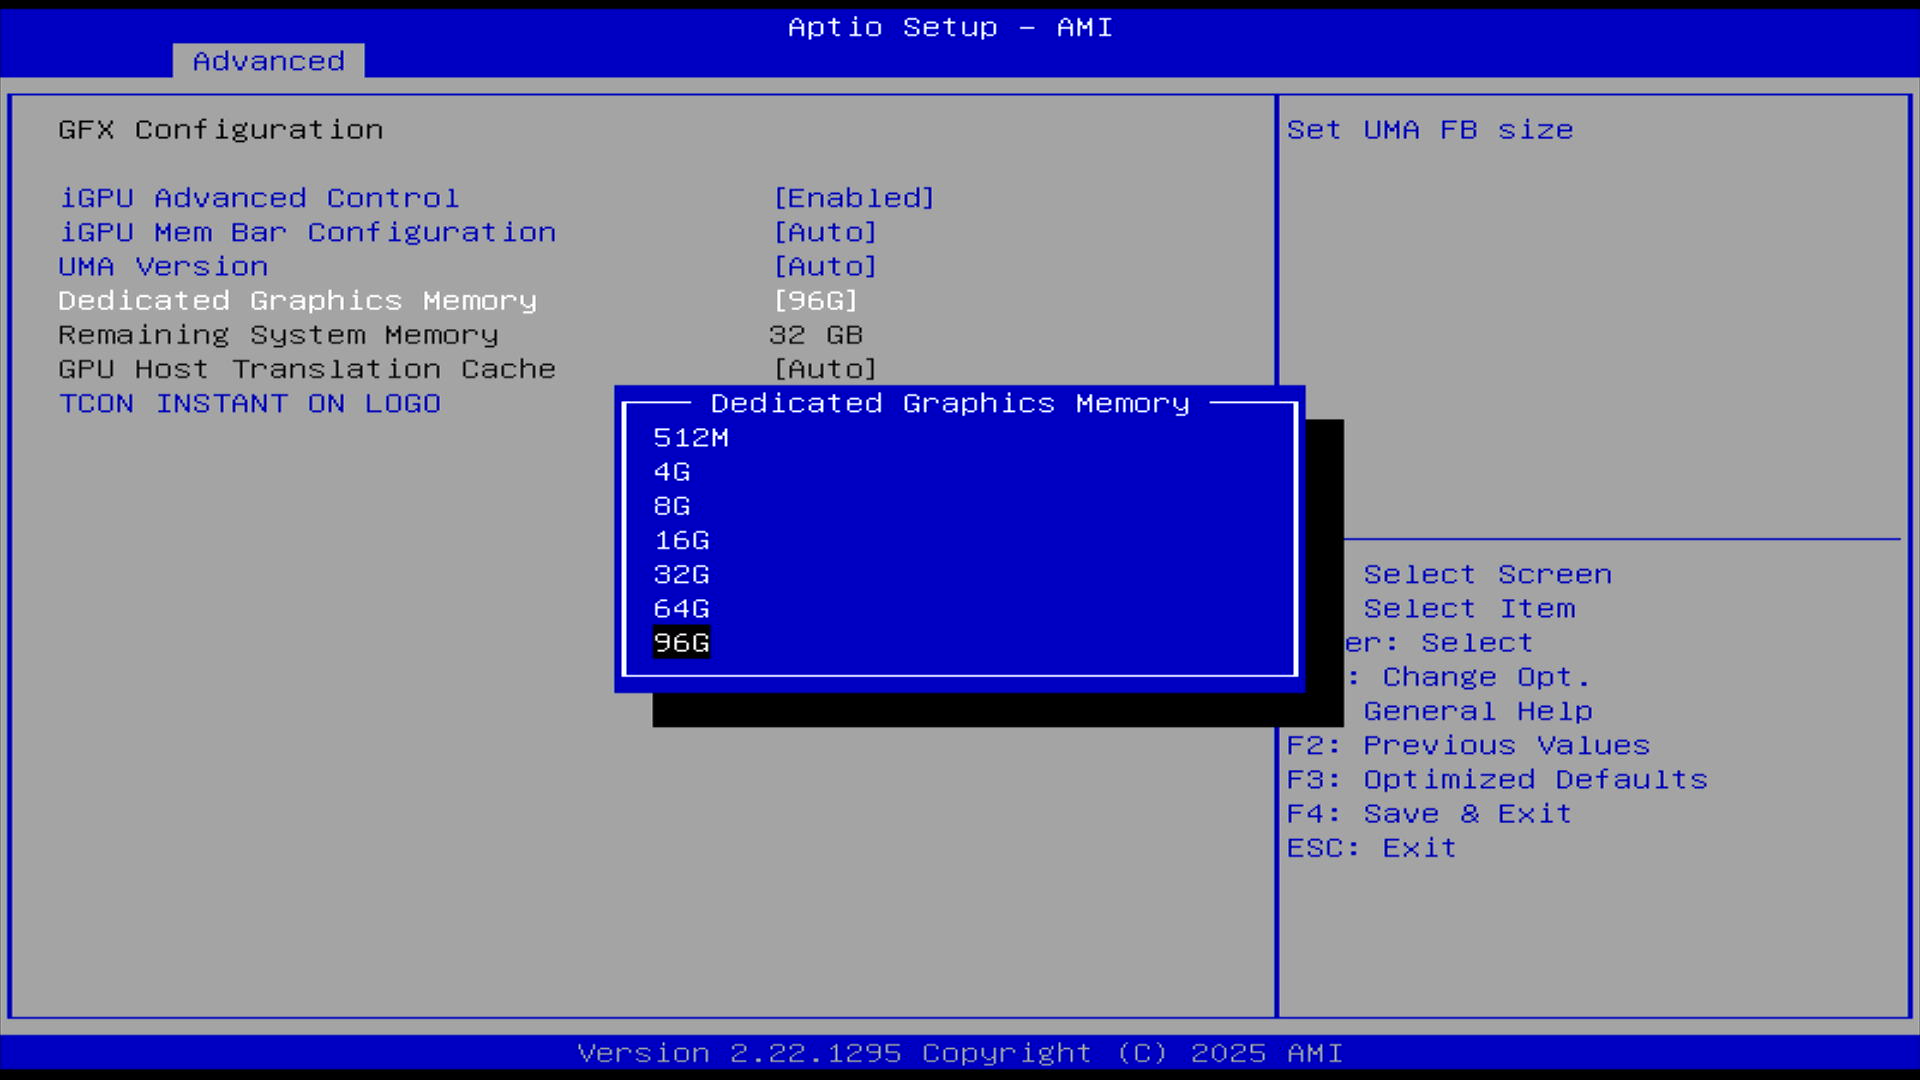
Task: Select iGPU Advanced Control setting label
Action: [259, 198]
